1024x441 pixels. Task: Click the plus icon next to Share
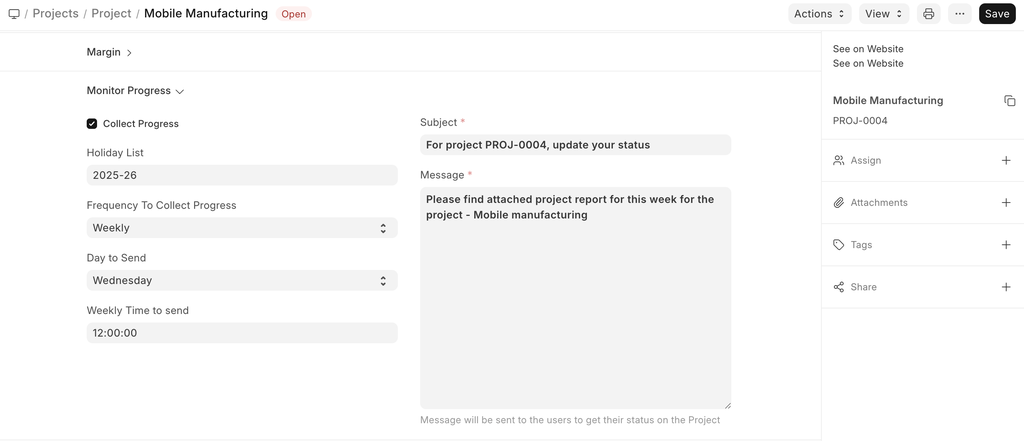(1006, 287)
